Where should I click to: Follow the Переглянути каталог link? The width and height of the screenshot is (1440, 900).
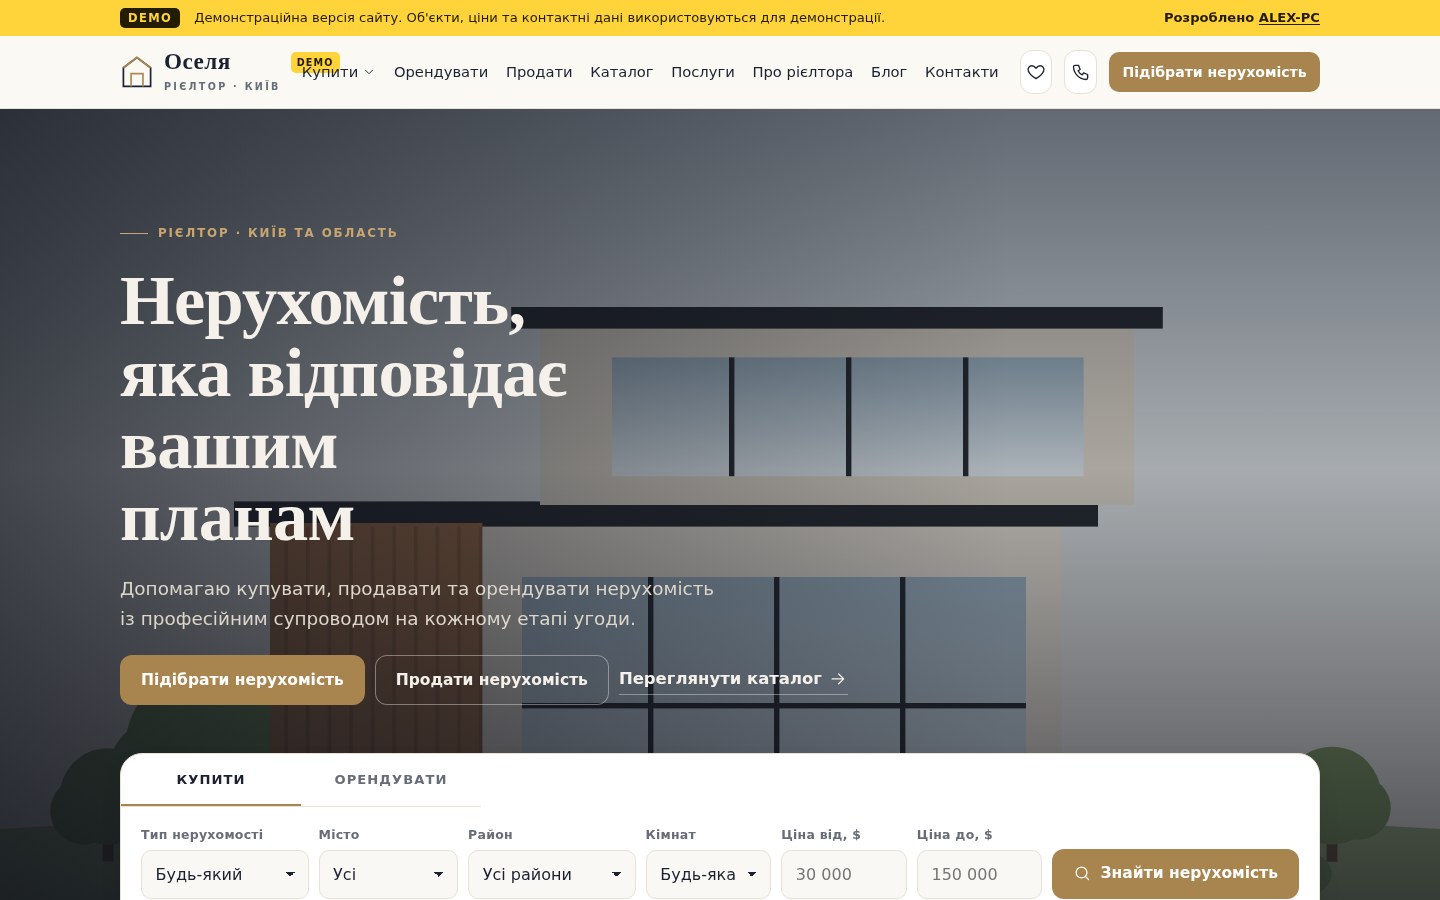point(733,679)
